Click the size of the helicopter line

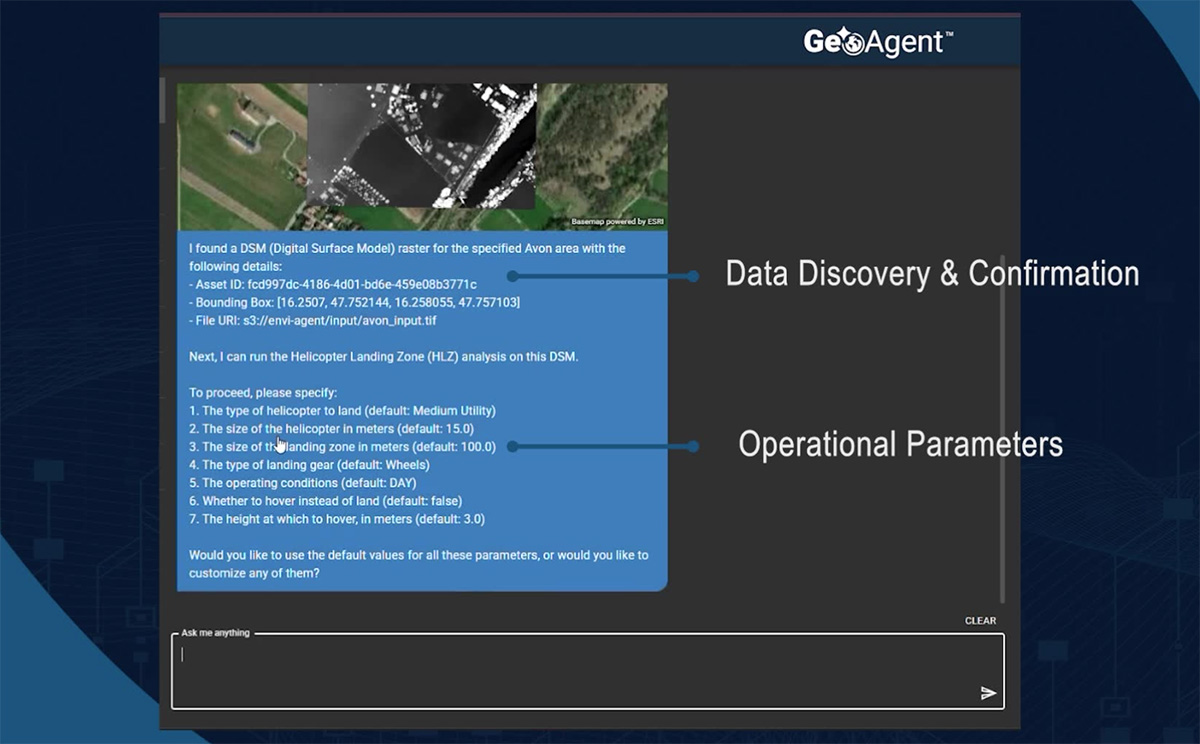coord(331,429)
